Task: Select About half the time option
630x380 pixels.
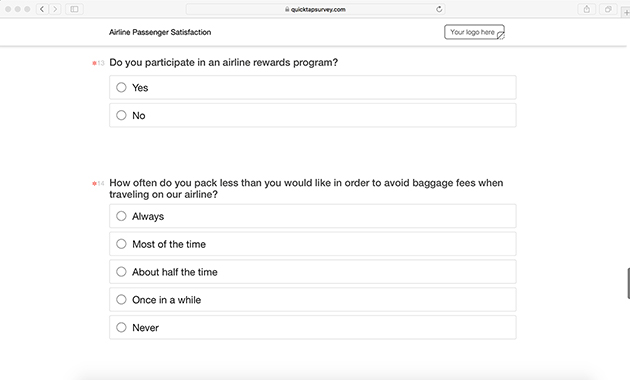Action: 313,272
